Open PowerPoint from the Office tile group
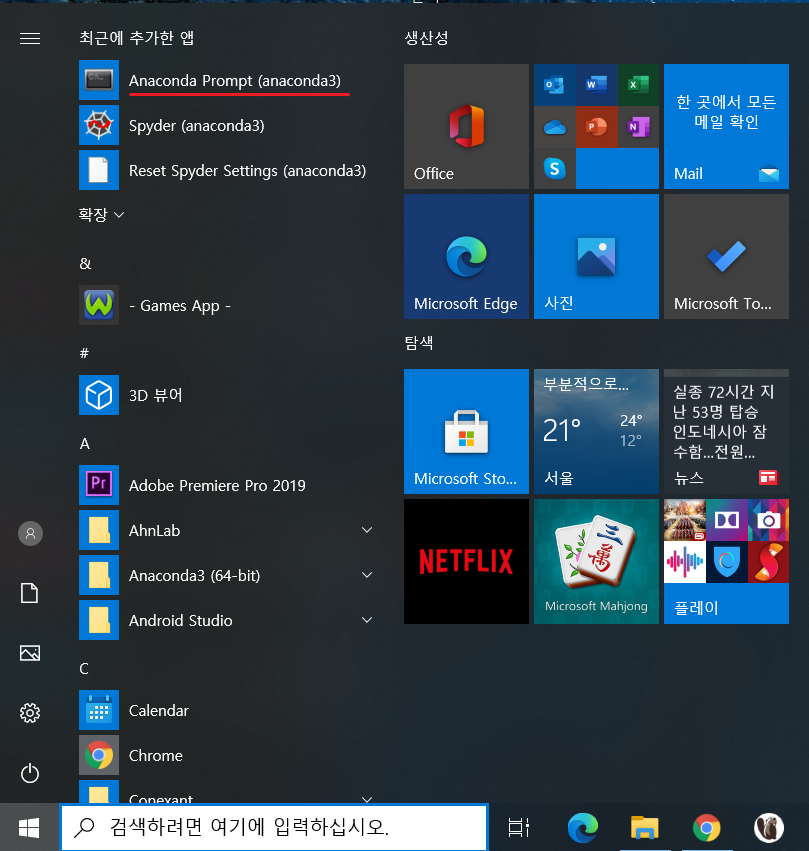The width and height of the screenshot is (809, 851). click(596, 126)
